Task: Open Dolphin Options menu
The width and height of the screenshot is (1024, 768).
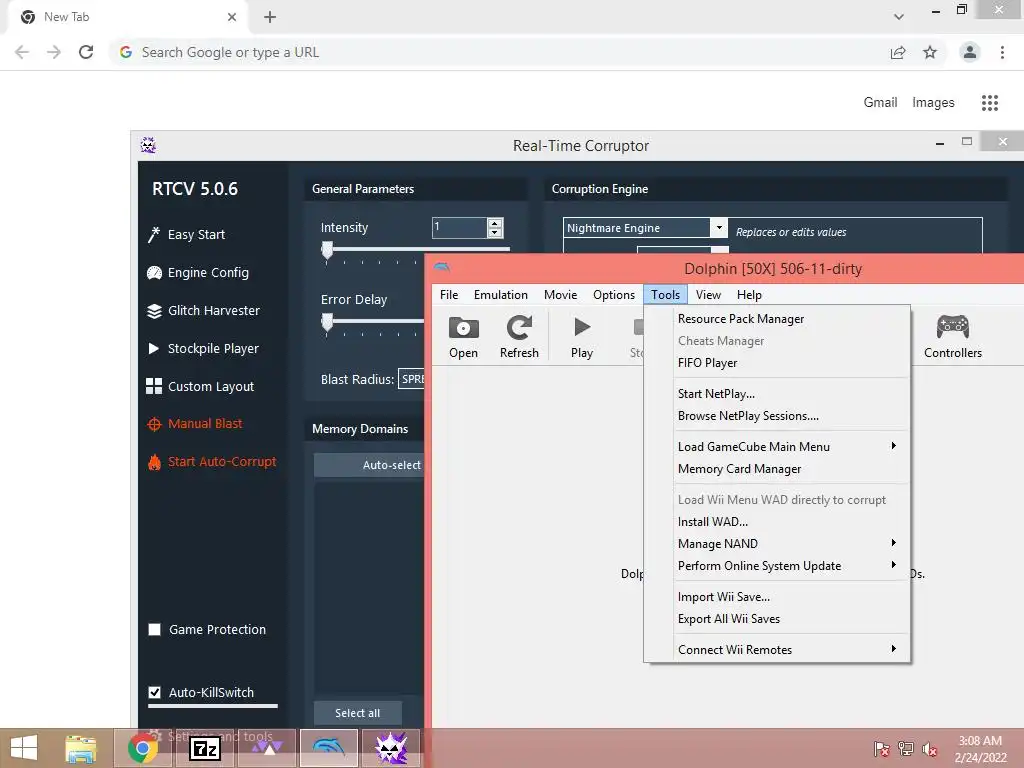Action: 614,295
